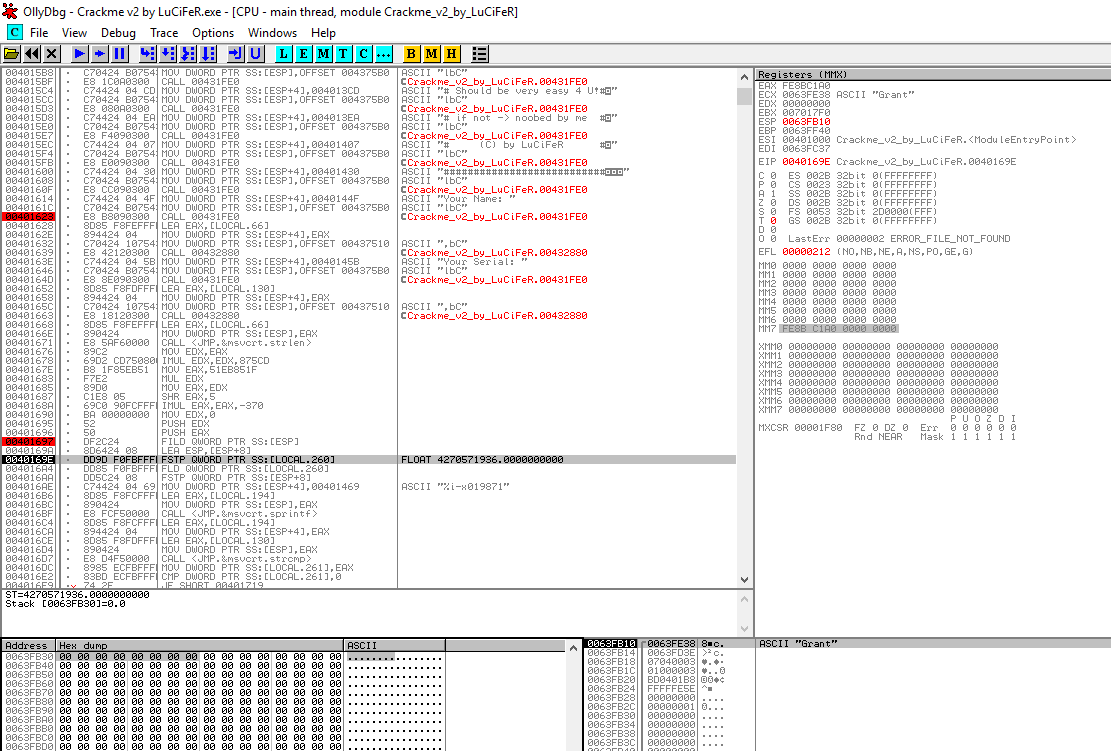Restart the program with rewind icon
The image size is (1111, 751).
[32, 54]
